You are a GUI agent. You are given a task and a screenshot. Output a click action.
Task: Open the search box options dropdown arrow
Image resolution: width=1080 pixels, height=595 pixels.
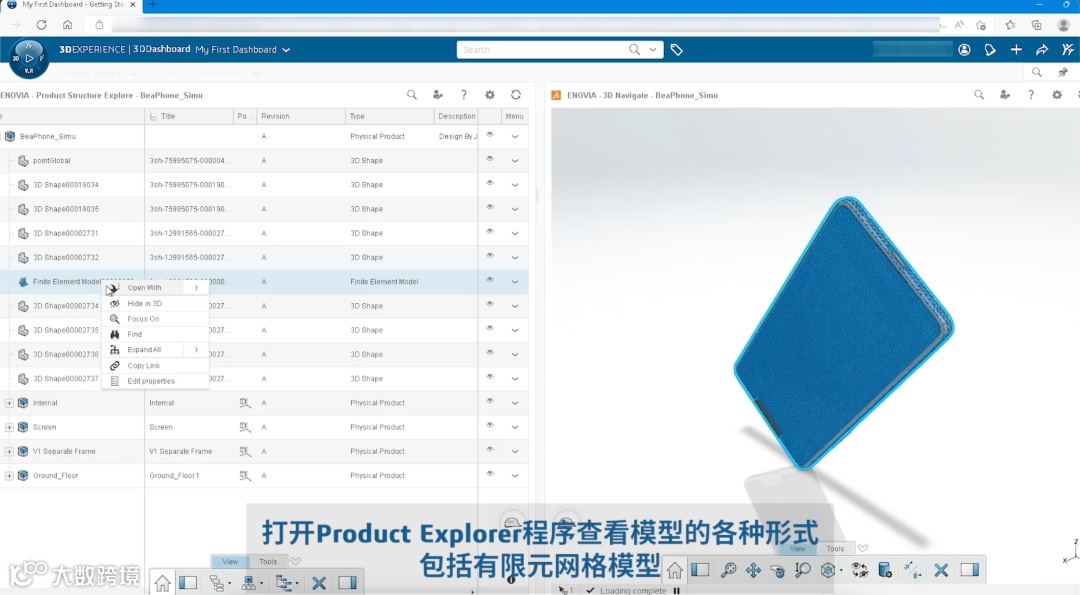(652, 50)
